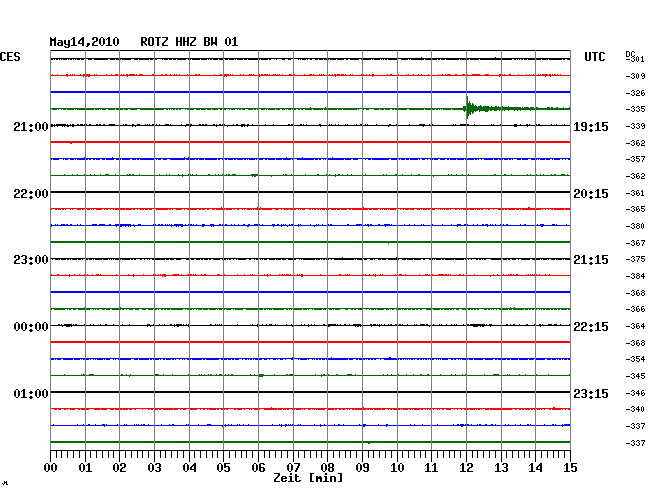Viewport: 650px width, 494px height.
Task: Click the UTC column header
Action: point(594,57)
